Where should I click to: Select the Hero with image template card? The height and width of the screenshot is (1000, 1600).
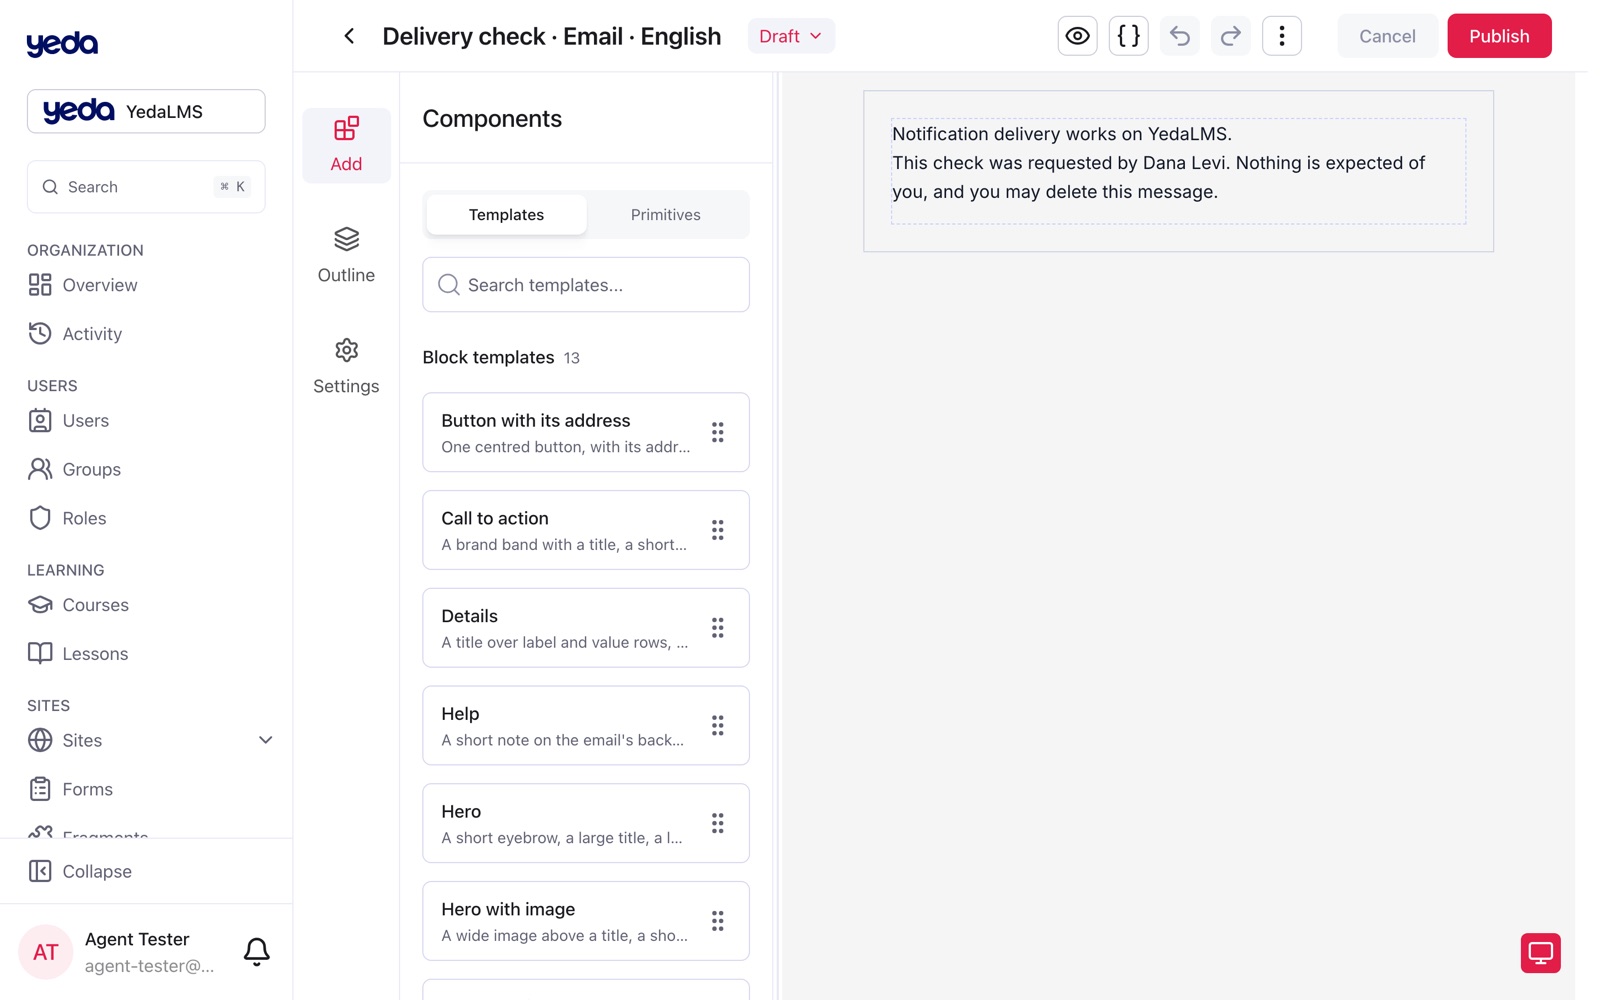(586, 921)
